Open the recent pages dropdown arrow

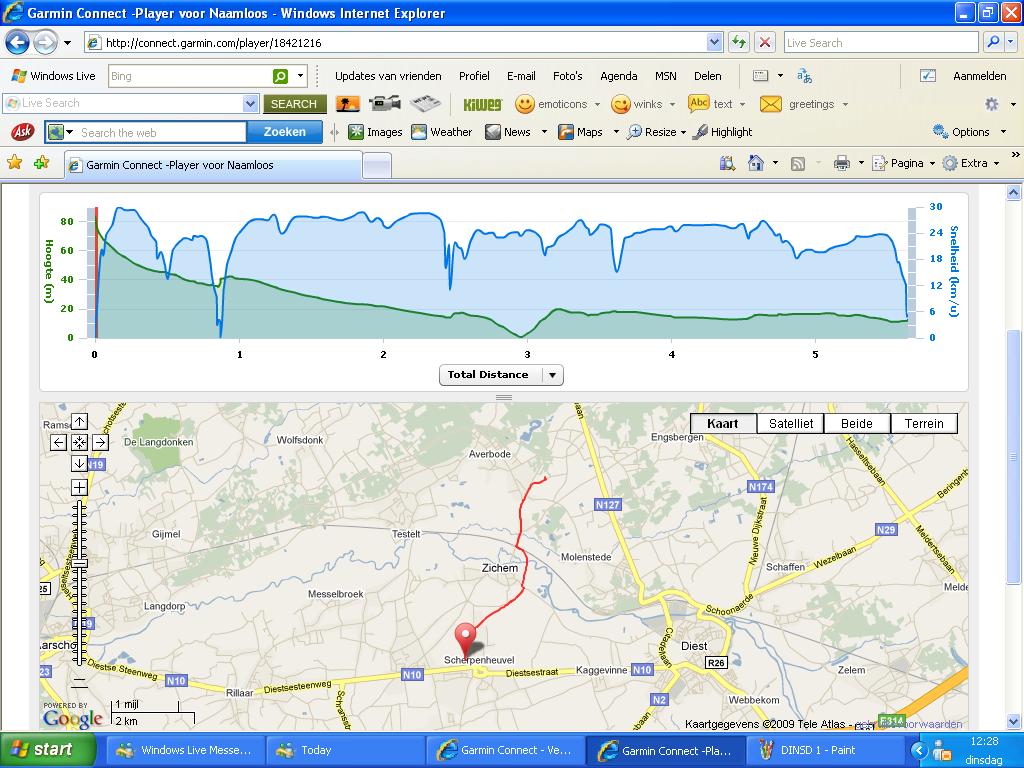(67, 44)
